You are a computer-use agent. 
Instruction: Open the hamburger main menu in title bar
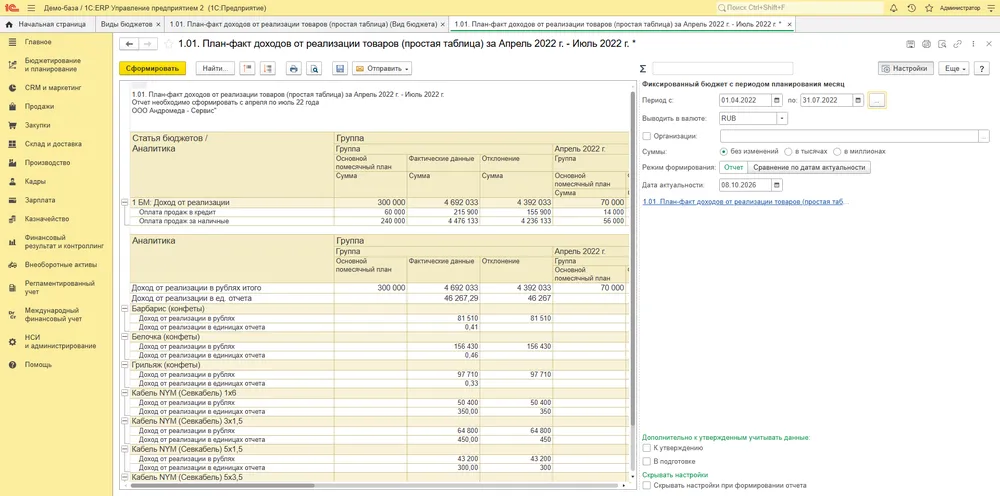click(31, 8)
